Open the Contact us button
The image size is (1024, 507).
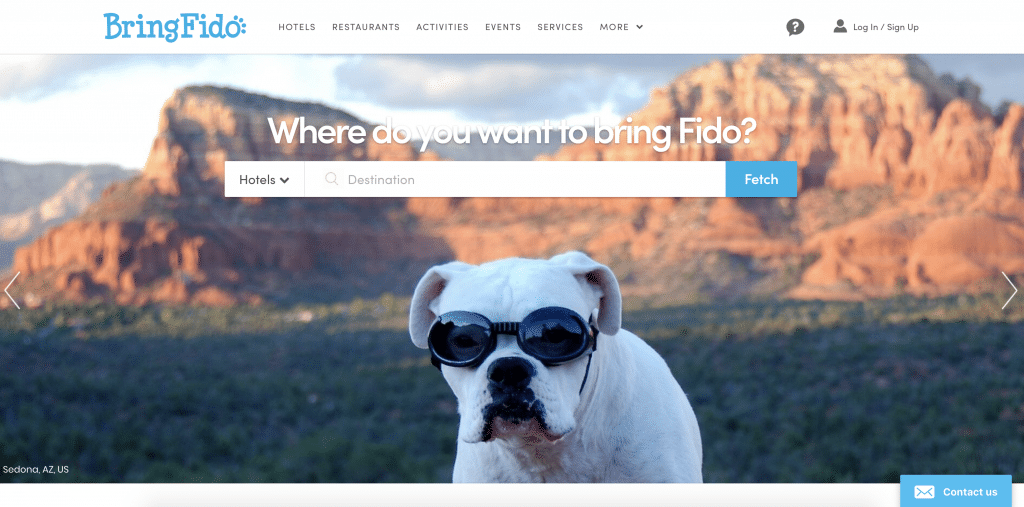(955, 491)
